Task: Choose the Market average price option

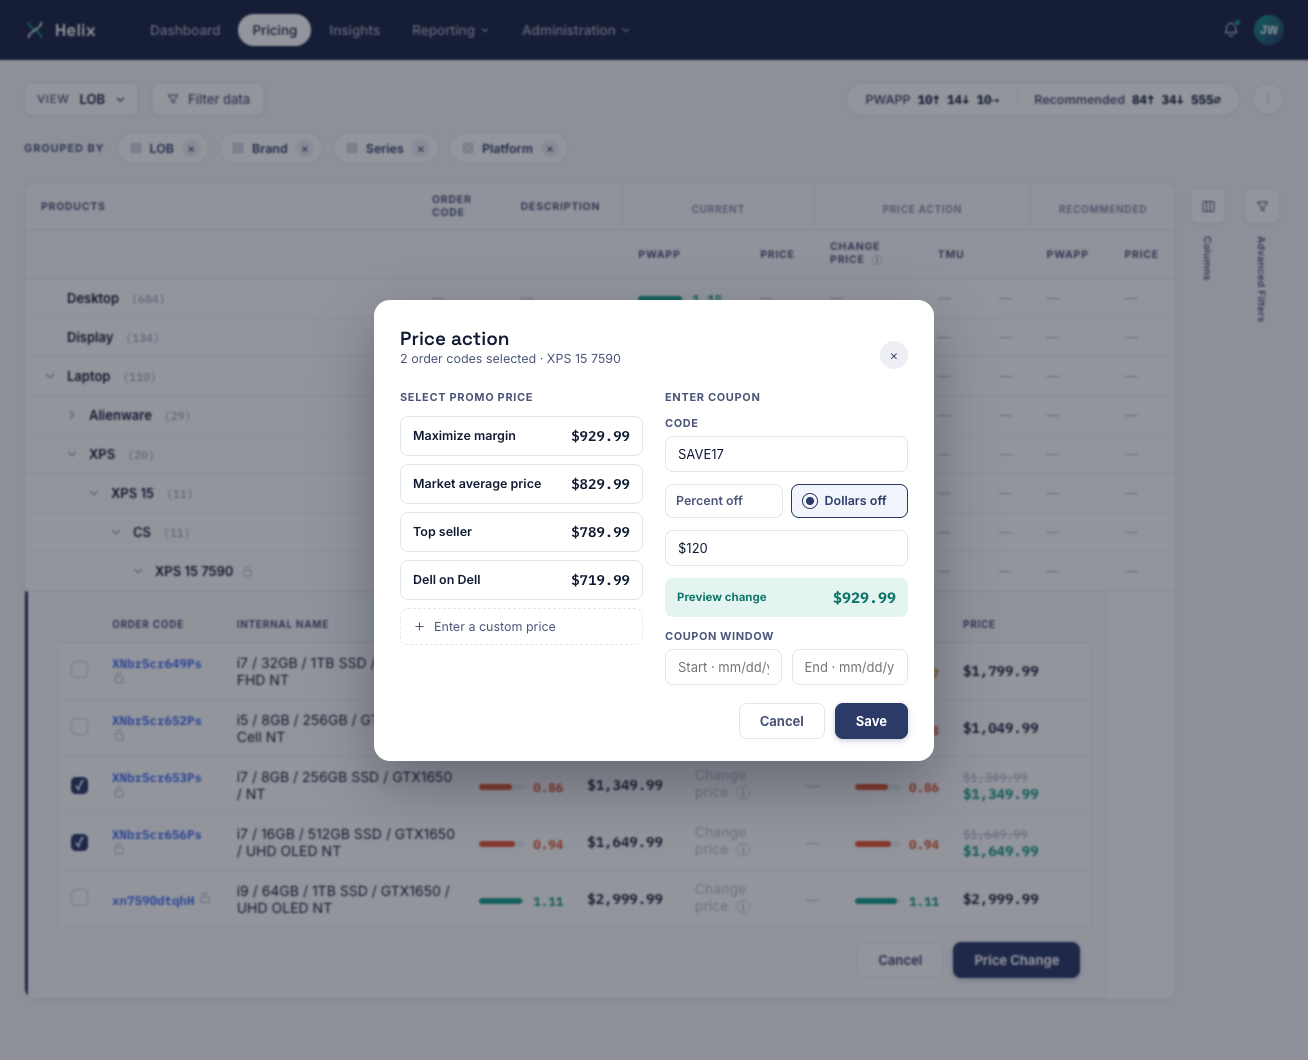Action: (521, 484)
